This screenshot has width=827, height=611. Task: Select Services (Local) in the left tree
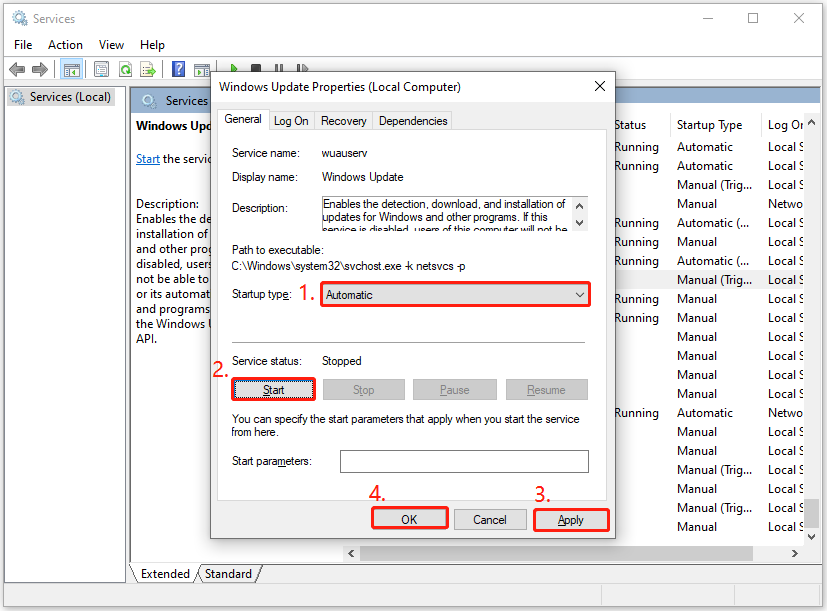(x=62, y=96)
